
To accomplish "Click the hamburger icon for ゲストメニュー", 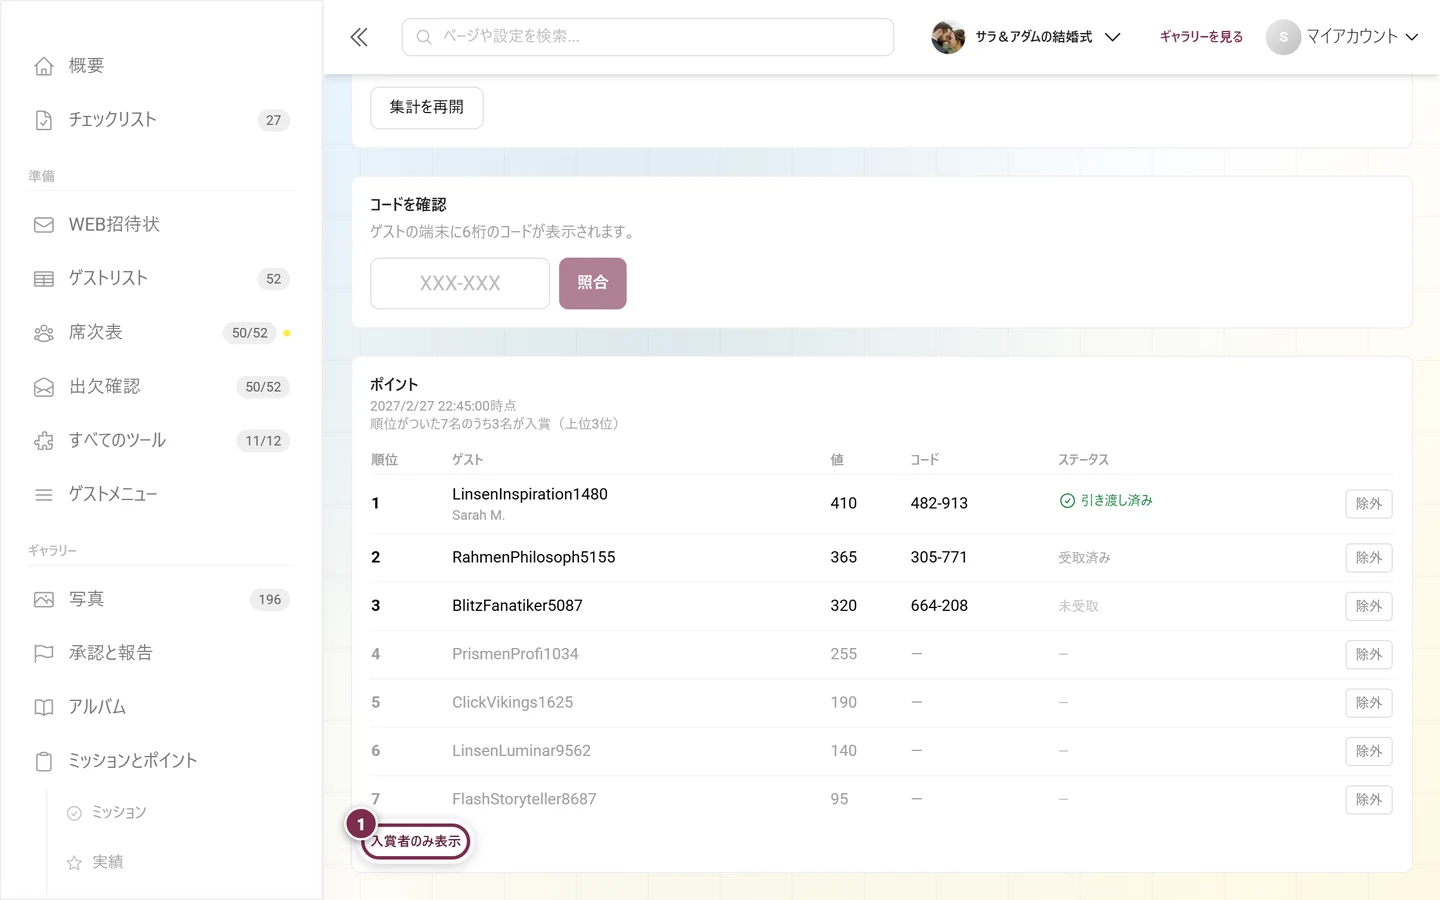I will tap(44, 495).
